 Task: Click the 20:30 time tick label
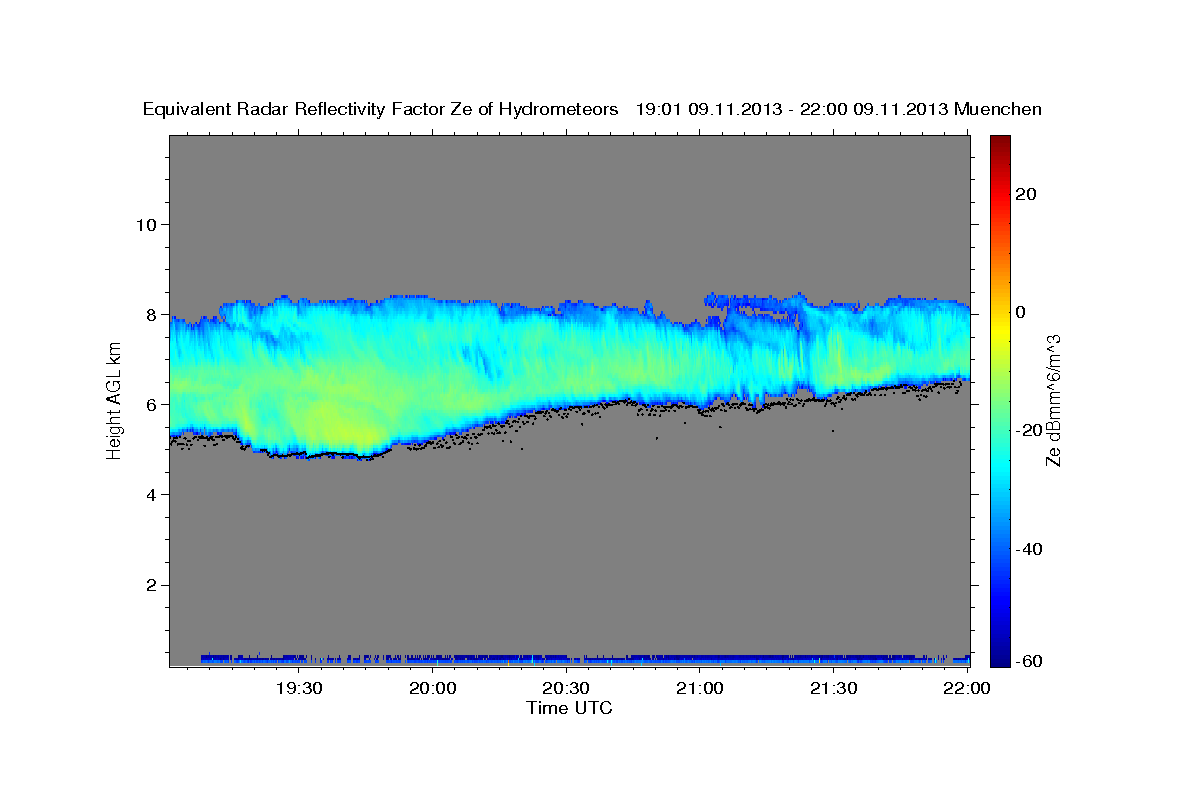click(x=566, y=688)
